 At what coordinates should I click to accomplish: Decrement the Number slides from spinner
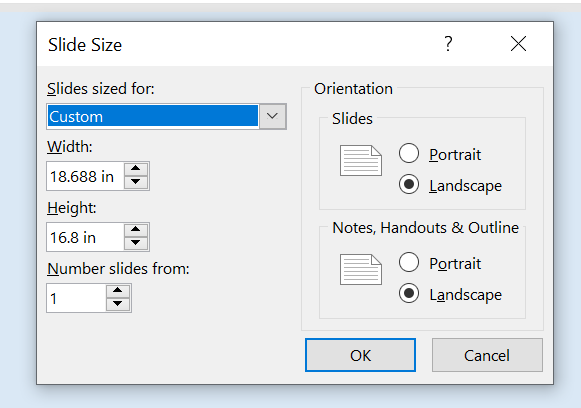[117, 304]
